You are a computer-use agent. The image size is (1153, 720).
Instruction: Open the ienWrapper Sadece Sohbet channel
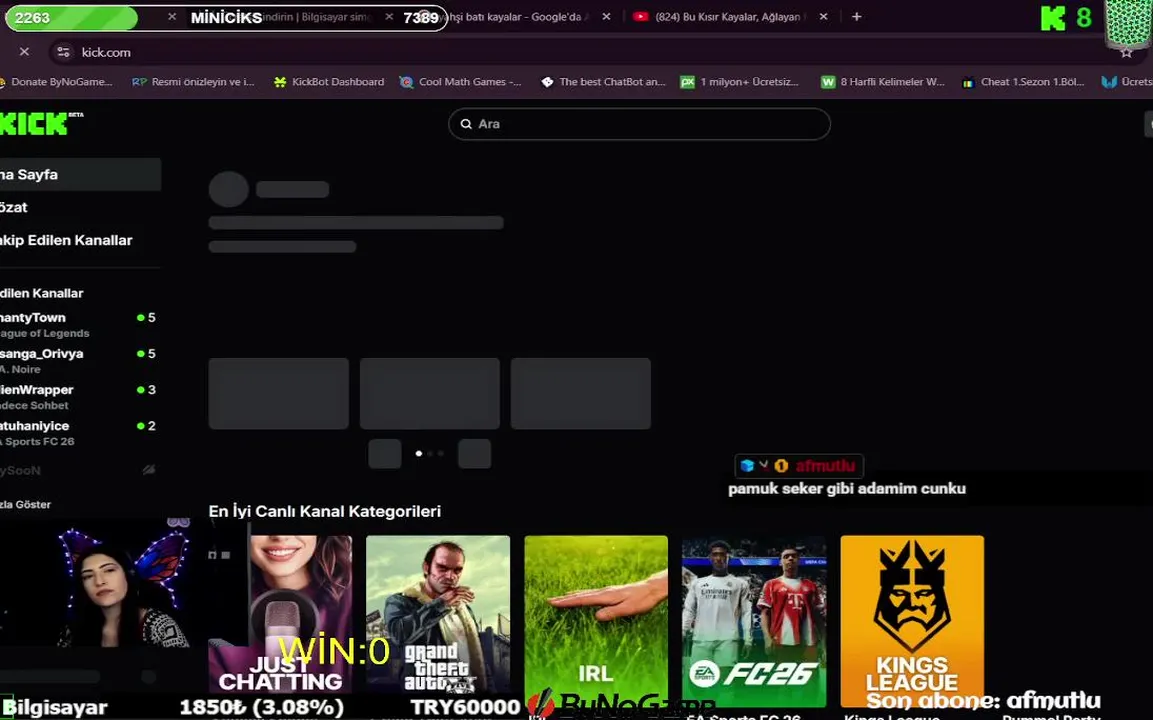[x=79, y=396]
